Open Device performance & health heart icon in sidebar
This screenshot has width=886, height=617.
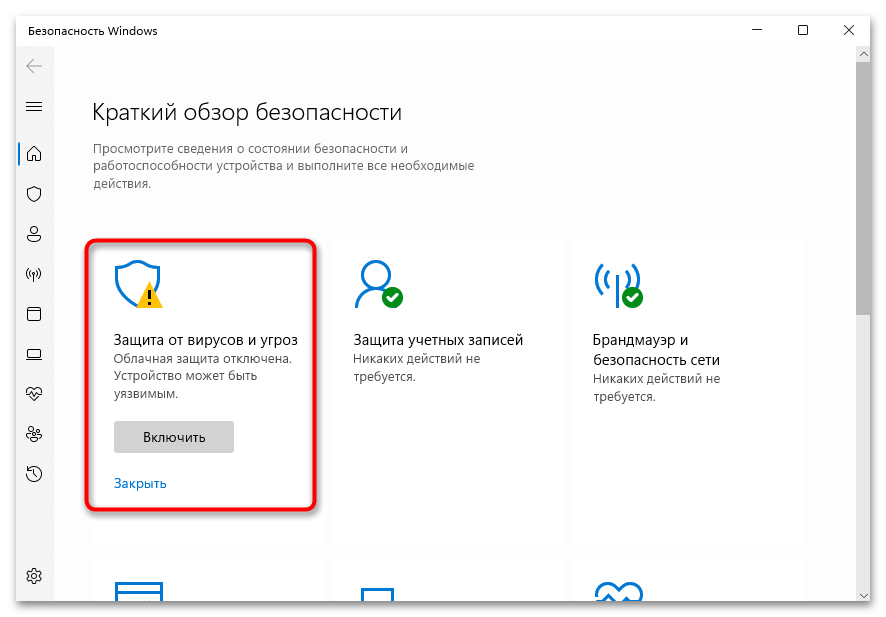[x=34, y=394]
